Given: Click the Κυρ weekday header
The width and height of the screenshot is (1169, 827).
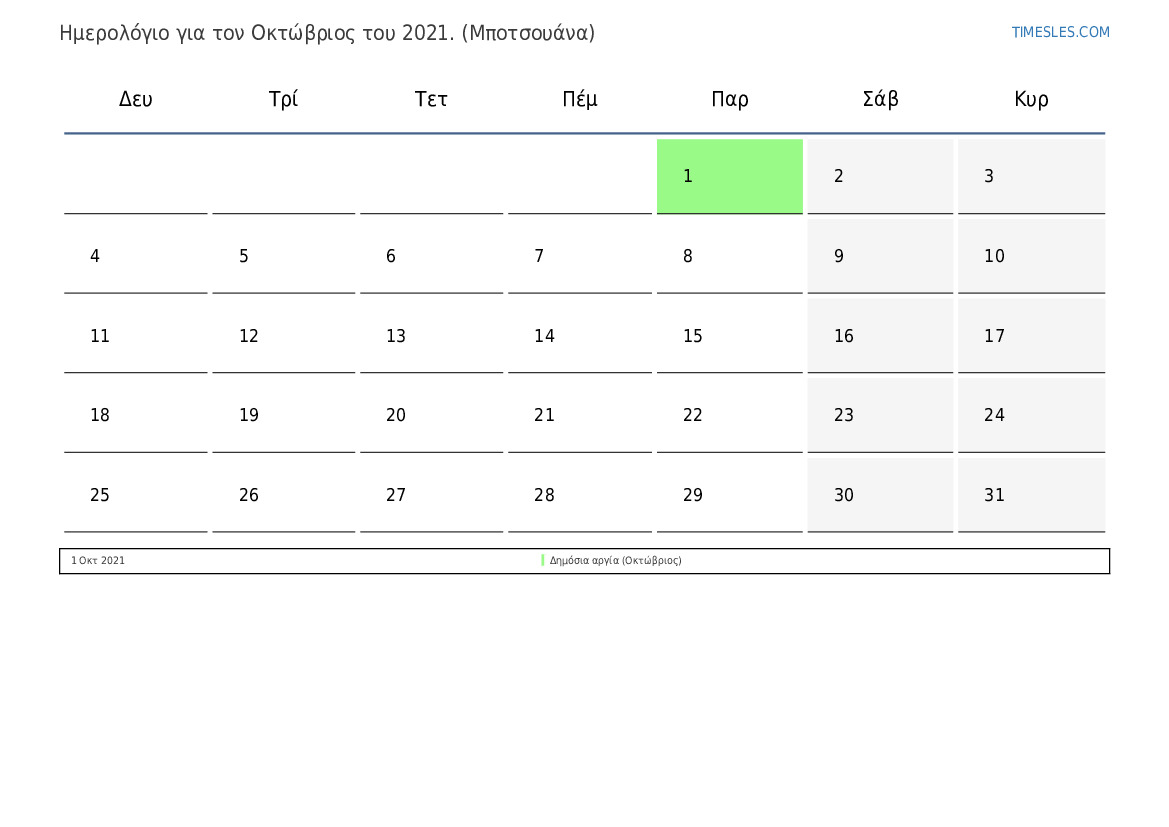Looking at the screenshot, I should 1031,99.
